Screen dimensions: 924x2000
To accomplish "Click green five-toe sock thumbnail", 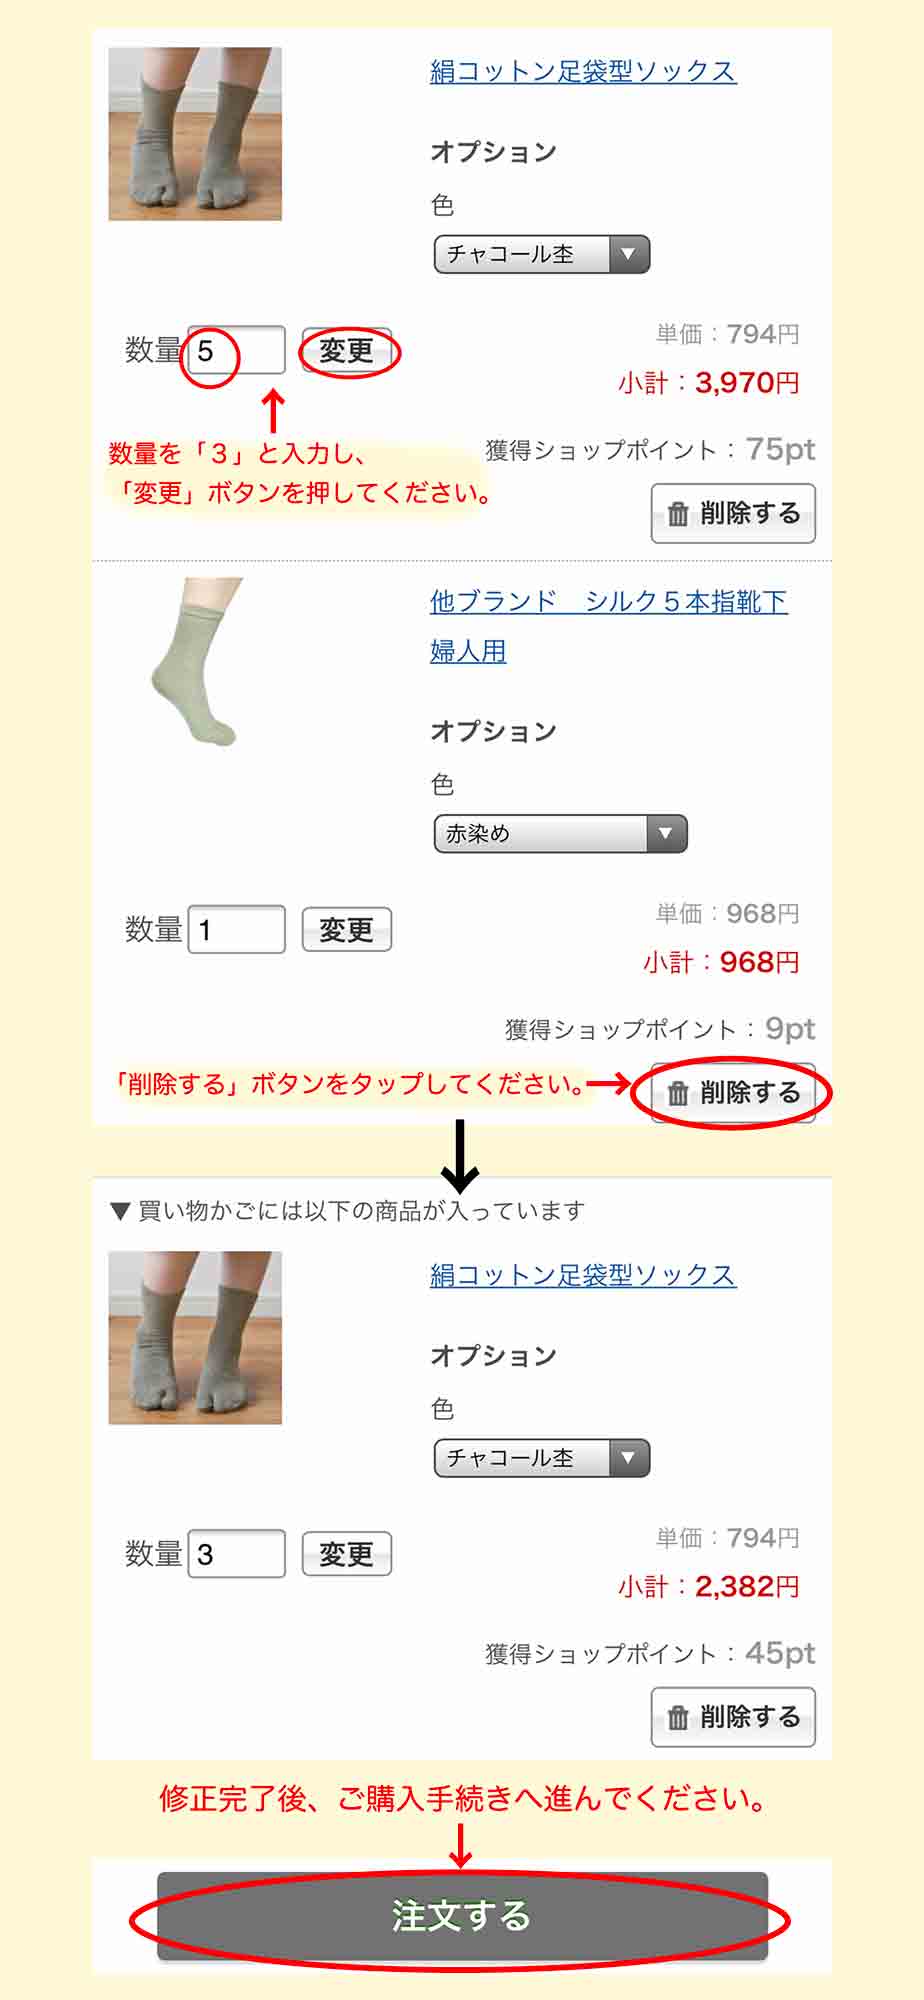I will click(x=197, y=662).
